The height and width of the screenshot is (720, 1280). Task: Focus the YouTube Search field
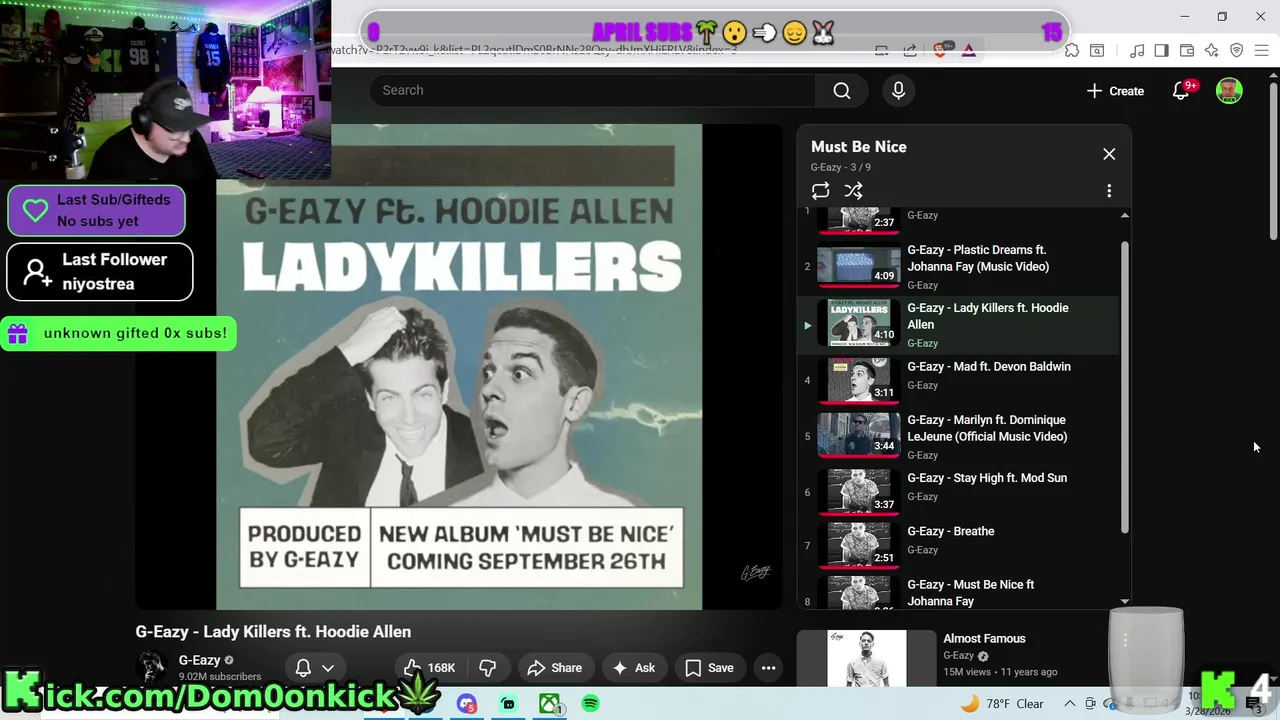(592, 90)
